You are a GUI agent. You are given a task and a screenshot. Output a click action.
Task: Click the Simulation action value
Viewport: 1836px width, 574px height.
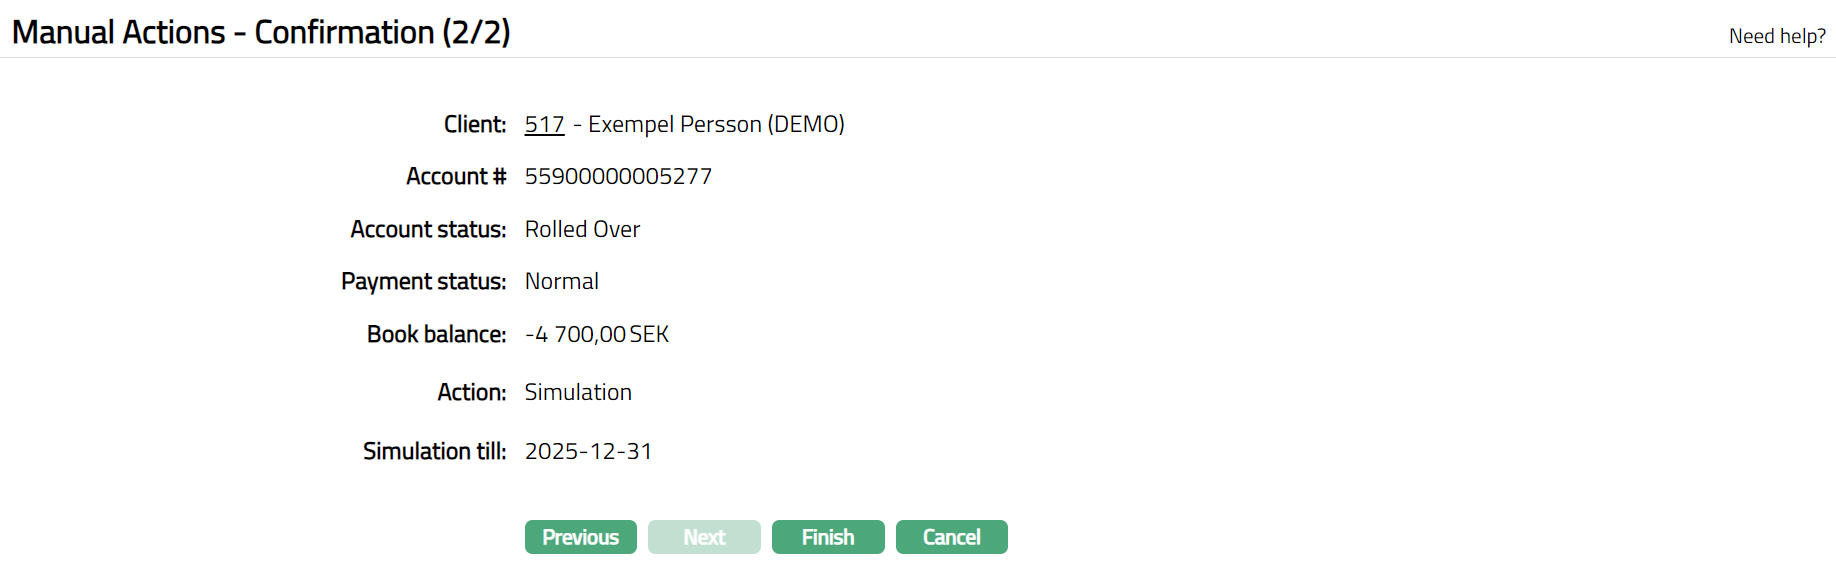[578, 393]
